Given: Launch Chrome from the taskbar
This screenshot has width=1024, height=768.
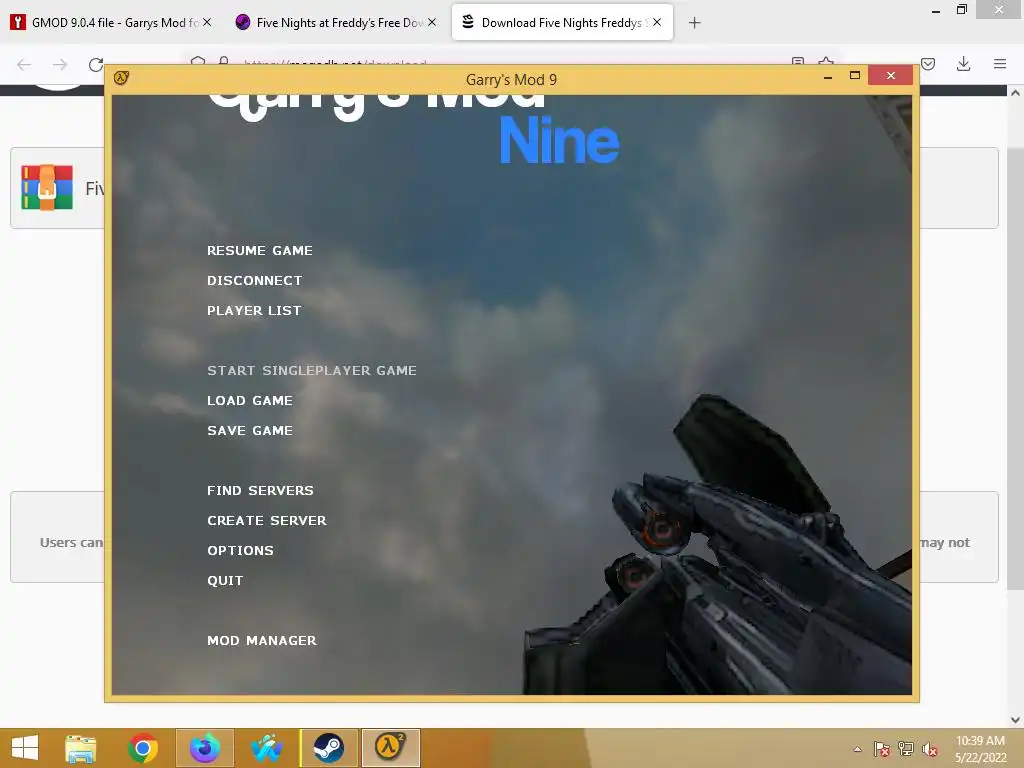Looking at the screenshot, I should (143, 748).
